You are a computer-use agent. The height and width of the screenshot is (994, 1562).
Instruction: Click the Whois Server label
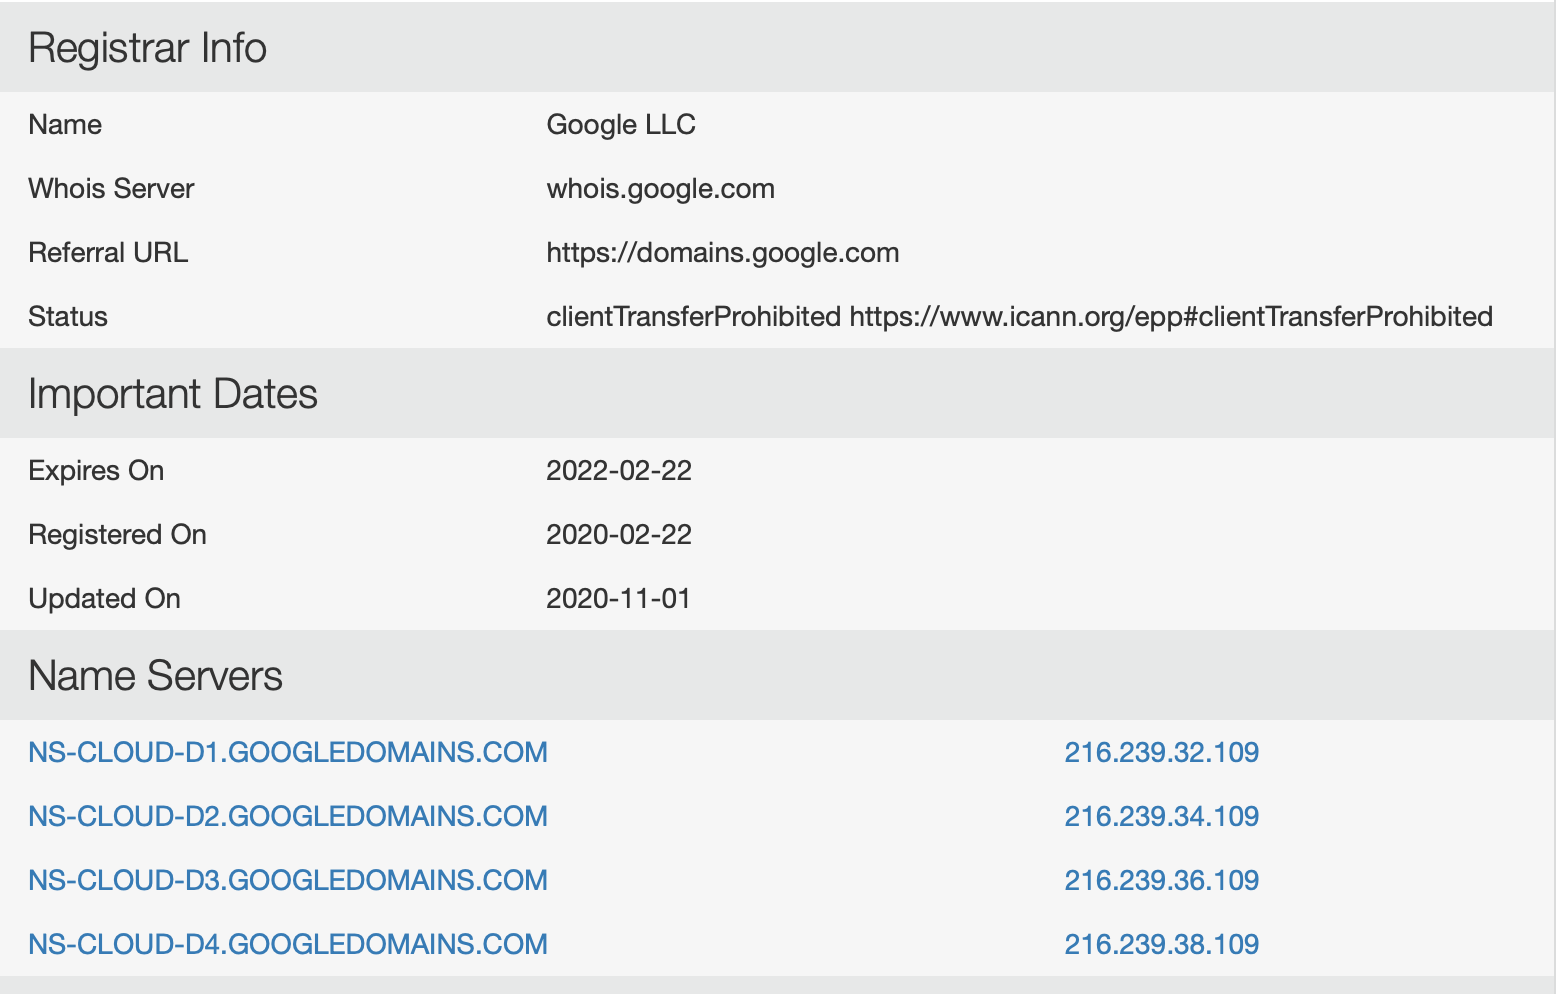tap(111, 188)
